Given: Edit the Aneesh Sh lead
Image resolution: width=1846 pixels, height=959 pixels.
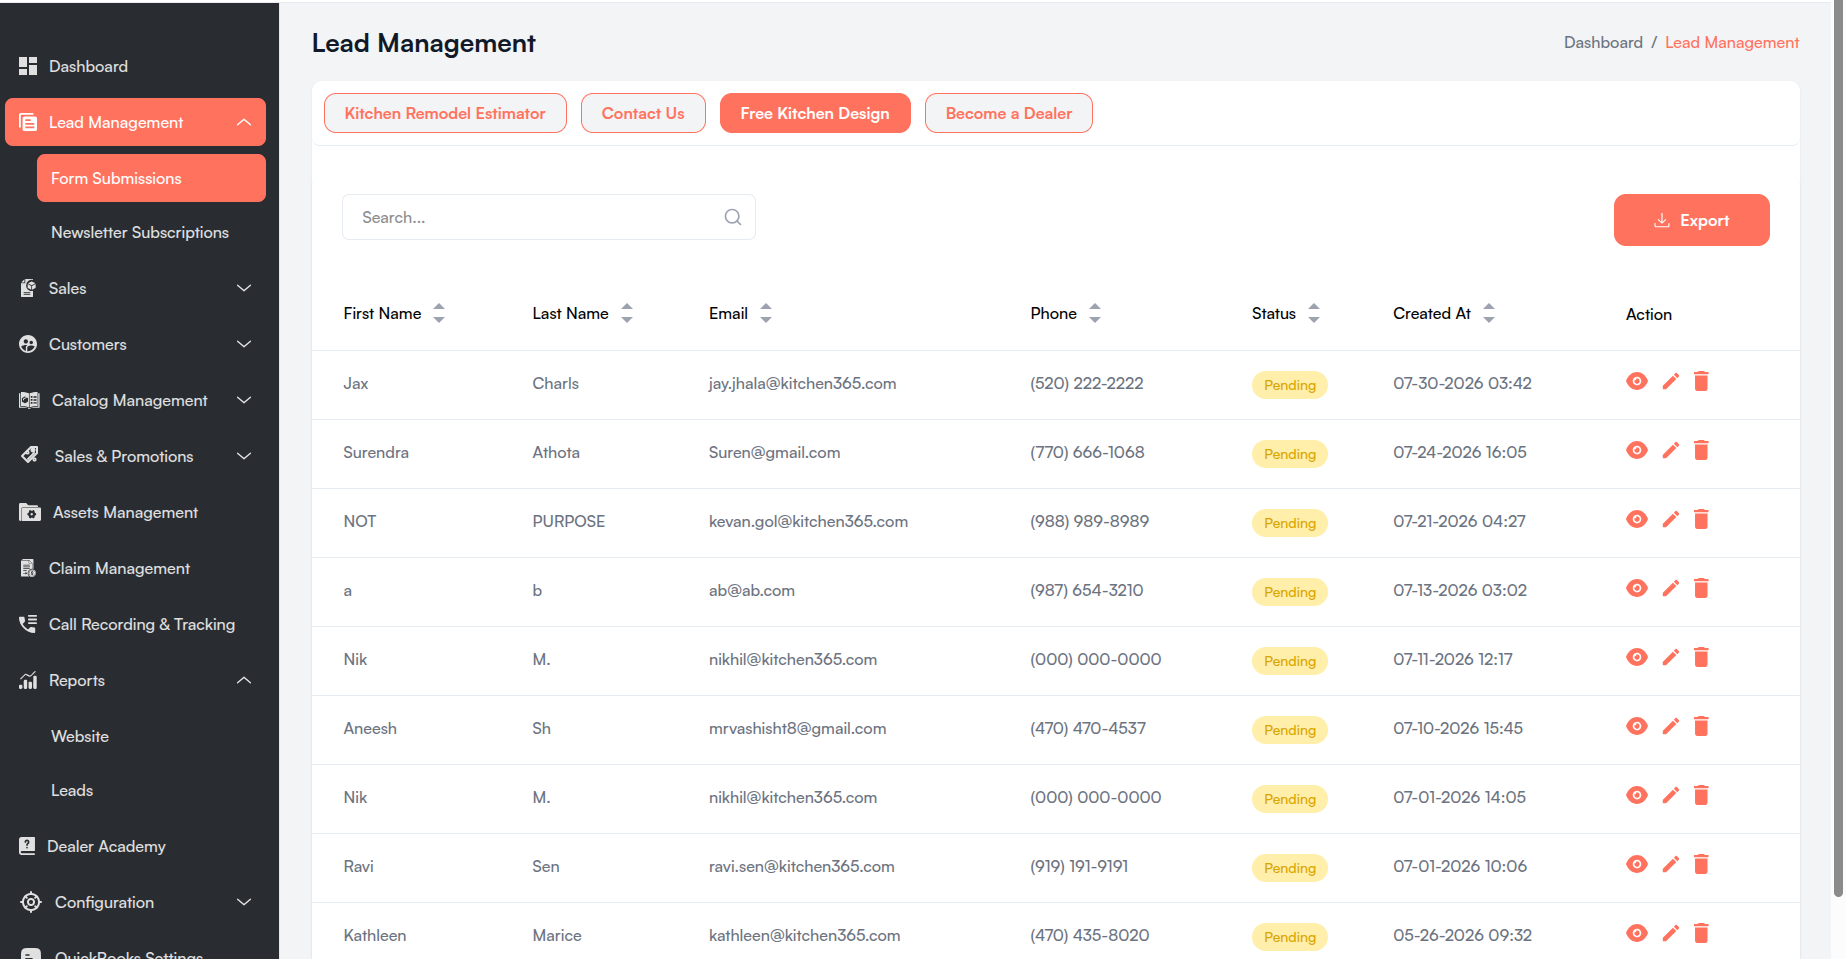Looking at the screenshot, I should 1670,726.
